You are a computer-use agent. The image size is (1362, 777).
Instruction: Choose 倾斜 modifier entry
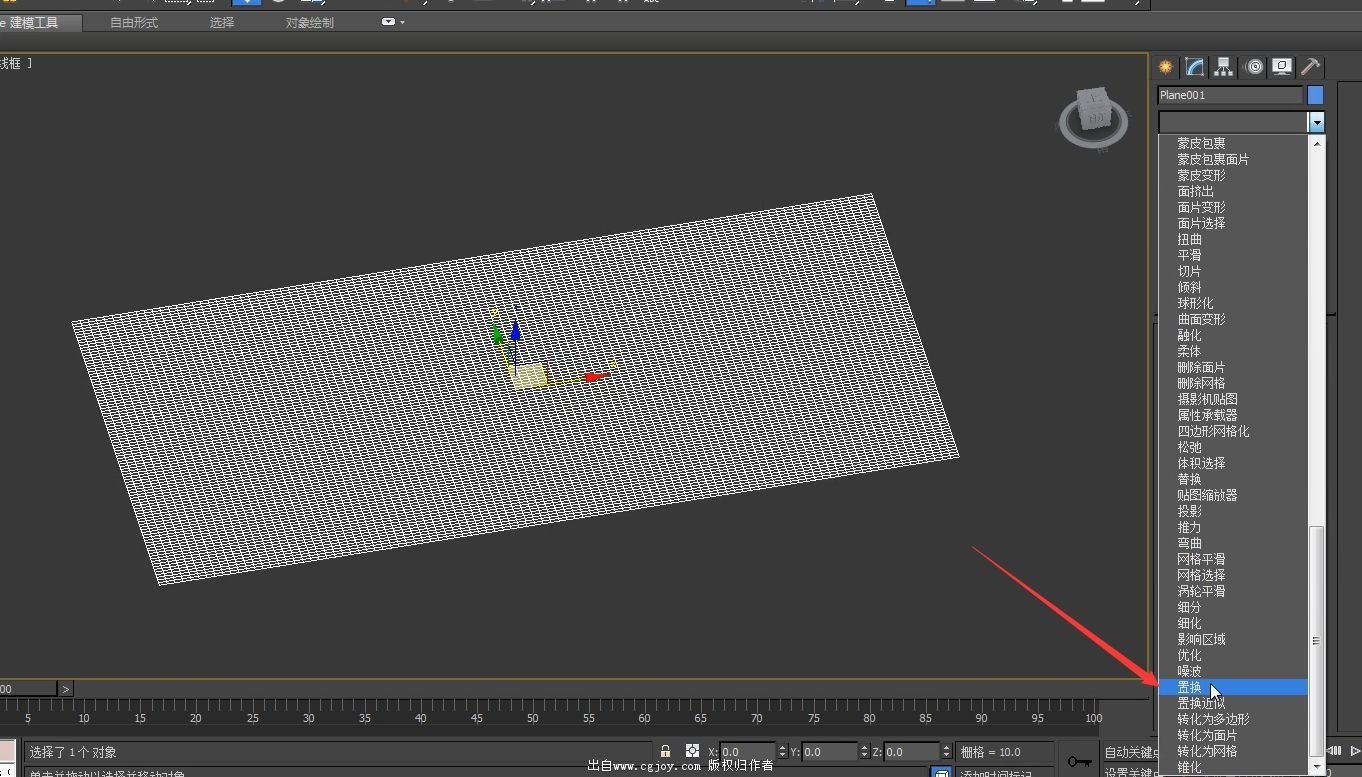tap(1234, 287)
